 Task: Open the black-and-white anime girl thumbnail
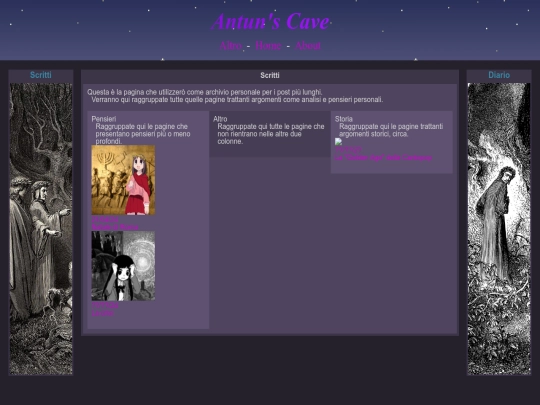coord(123,266)
